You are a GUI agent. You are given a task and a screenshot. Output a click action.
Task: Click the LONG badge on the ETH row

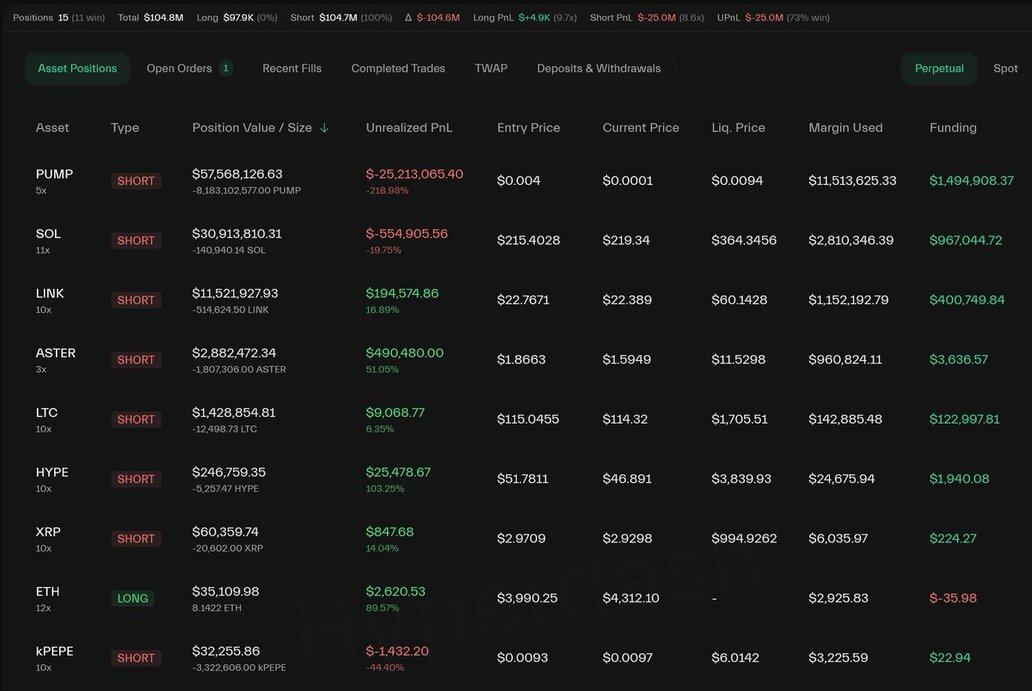133,598
